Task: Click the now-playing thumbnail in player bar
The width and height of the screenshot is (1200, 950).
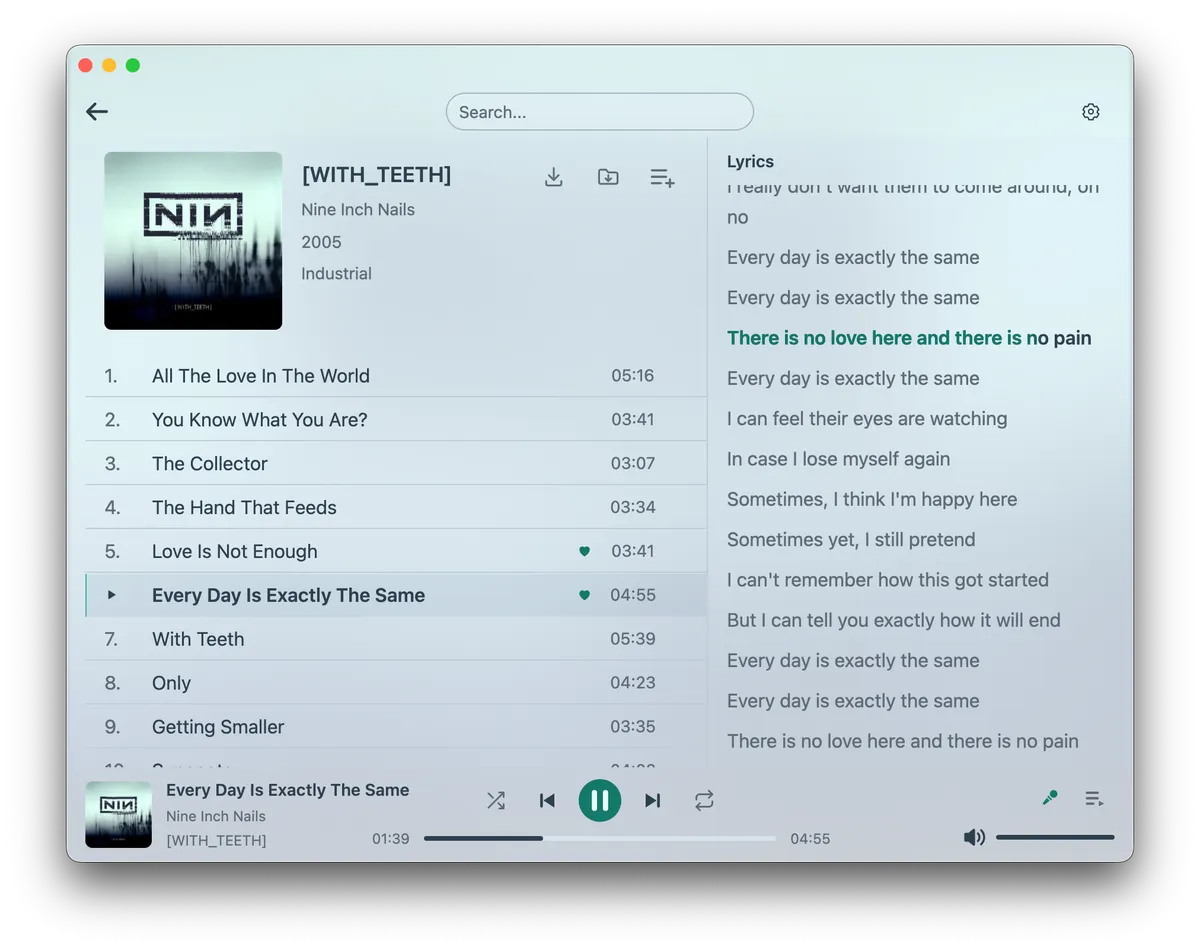Action: pyautogui.click(x=119, y=814)
